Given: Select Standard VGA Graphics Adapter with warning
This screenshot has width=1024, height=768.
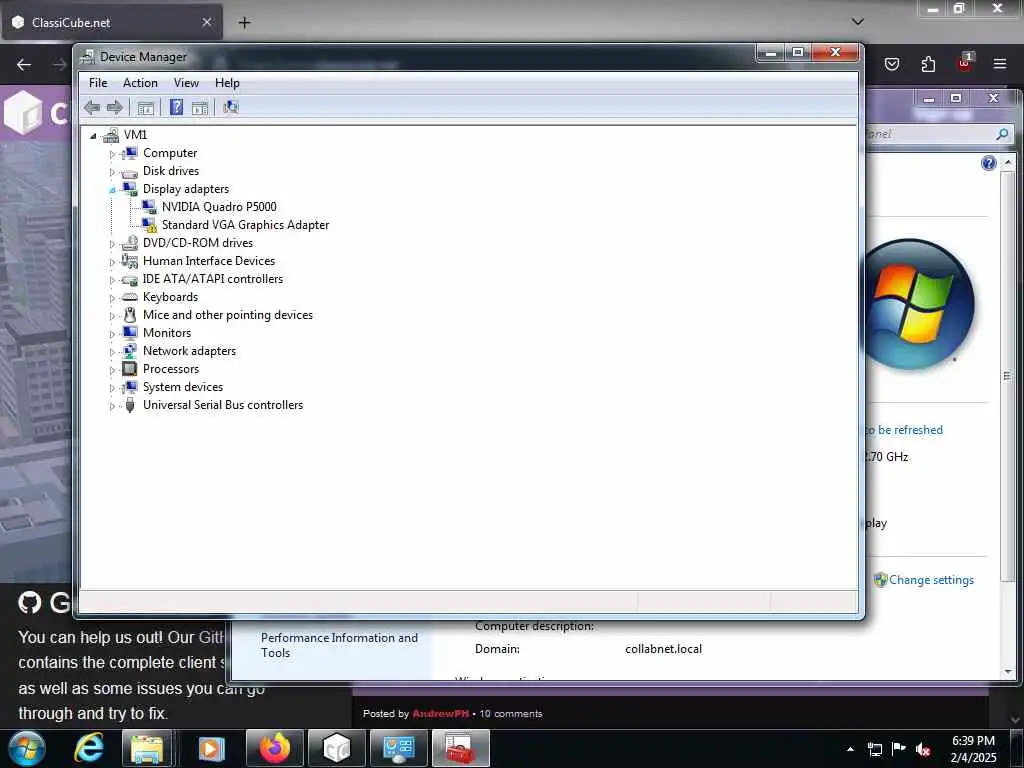Looking at the screenshot, I should click(245, 225).
